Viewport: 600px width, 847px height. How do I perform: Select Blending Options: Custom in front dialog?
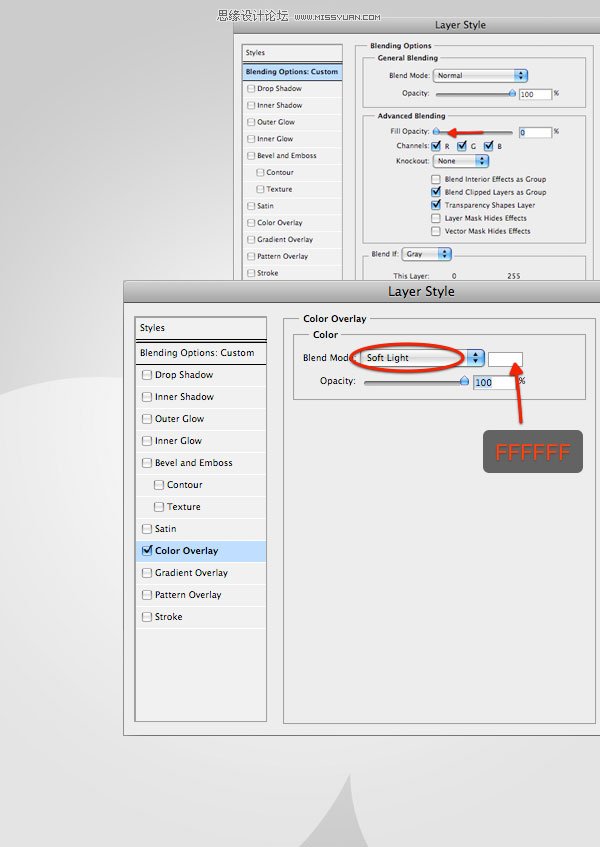pyautogui.click(x=201, y=353)
